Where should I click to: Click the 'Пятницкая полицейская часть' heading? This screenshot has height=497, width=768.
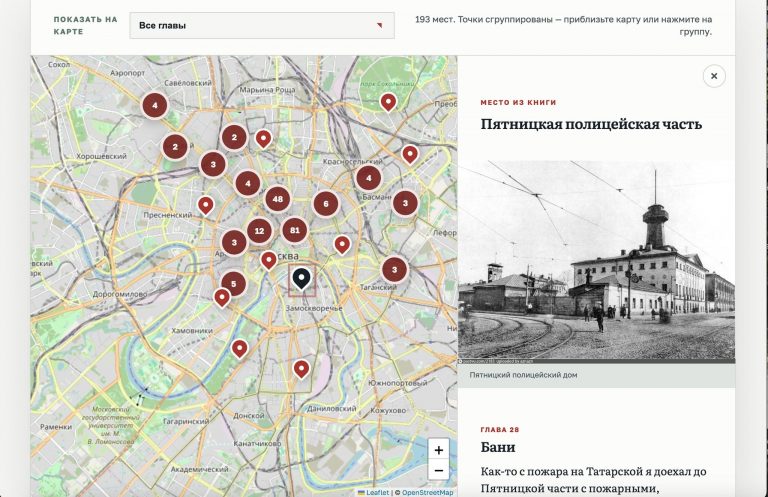(591, 124)
